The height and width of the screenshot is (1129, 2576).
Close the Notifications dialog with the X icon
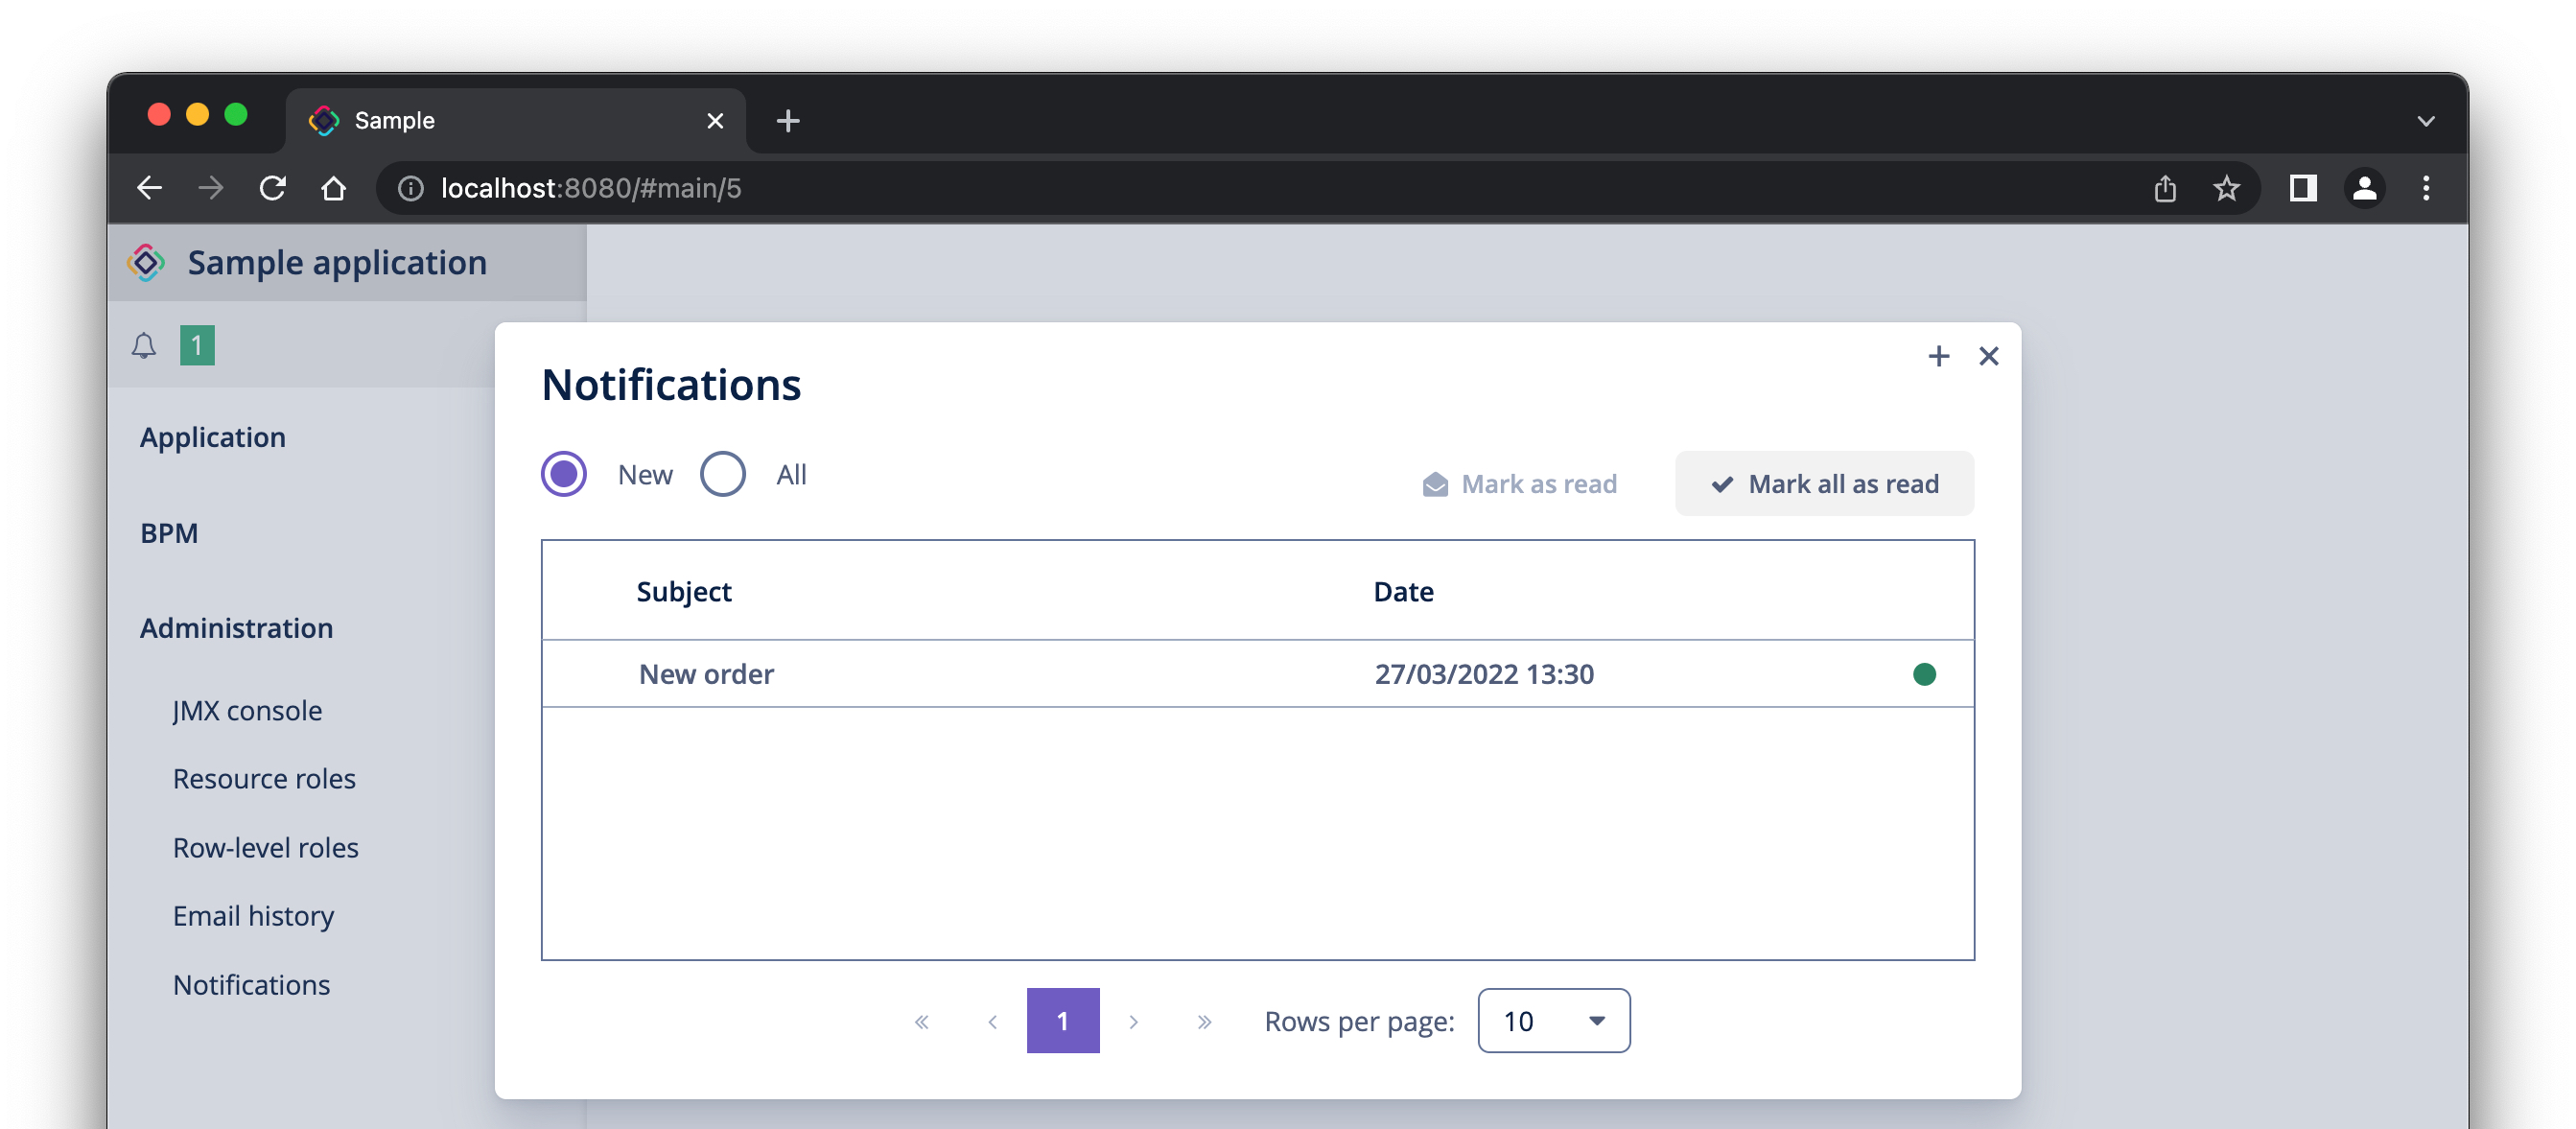click(1988, 356)
